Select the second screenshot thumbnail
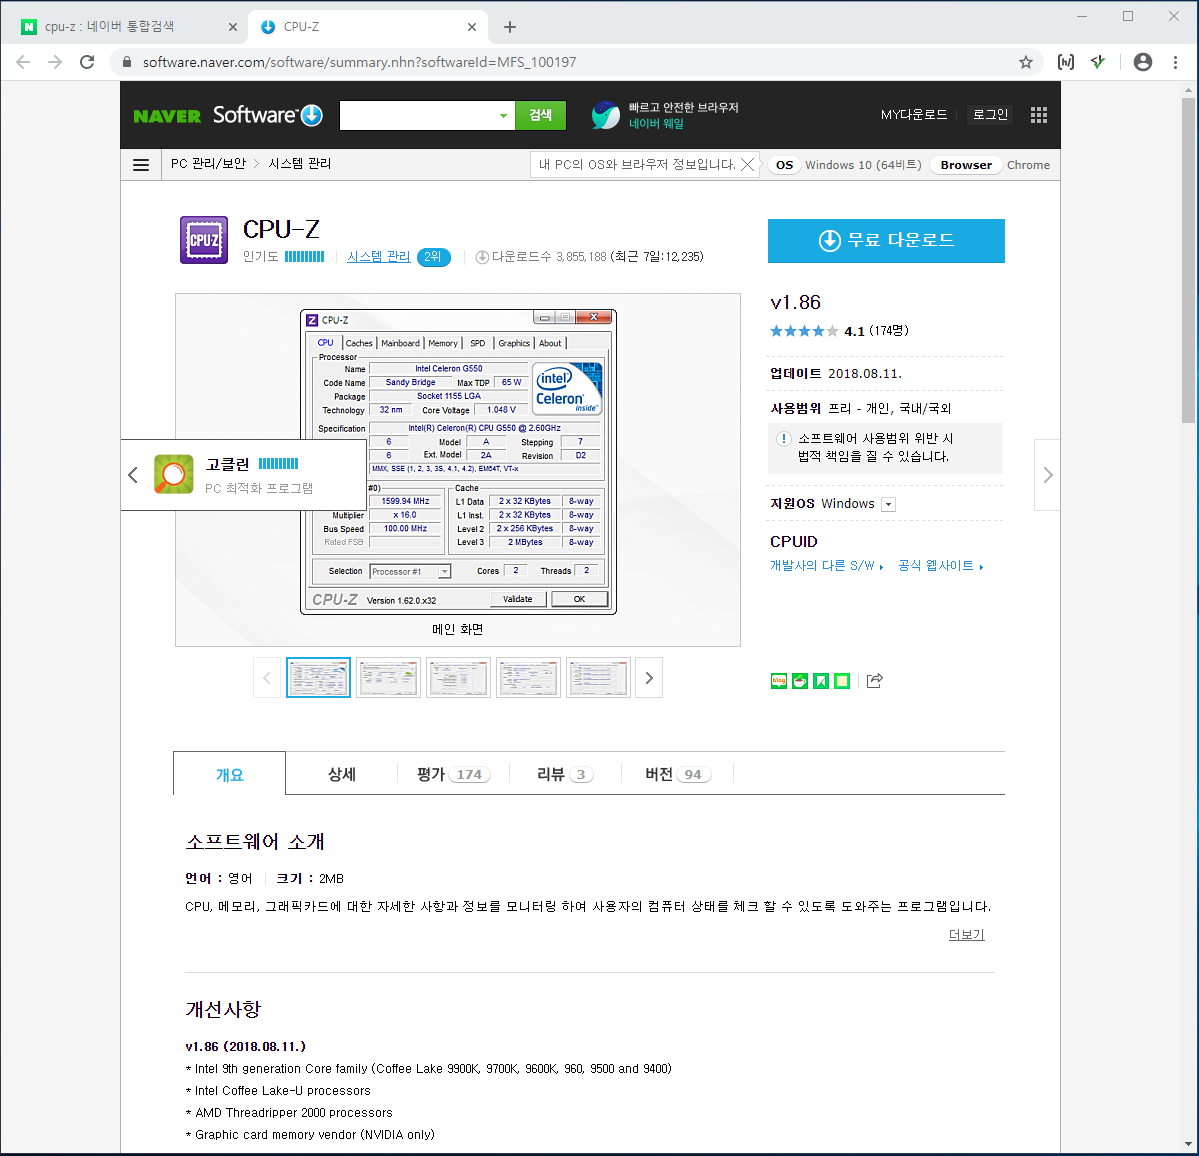Viewport: 1199px width, 1156px height. pyautogui.click(x=388, y=677)
